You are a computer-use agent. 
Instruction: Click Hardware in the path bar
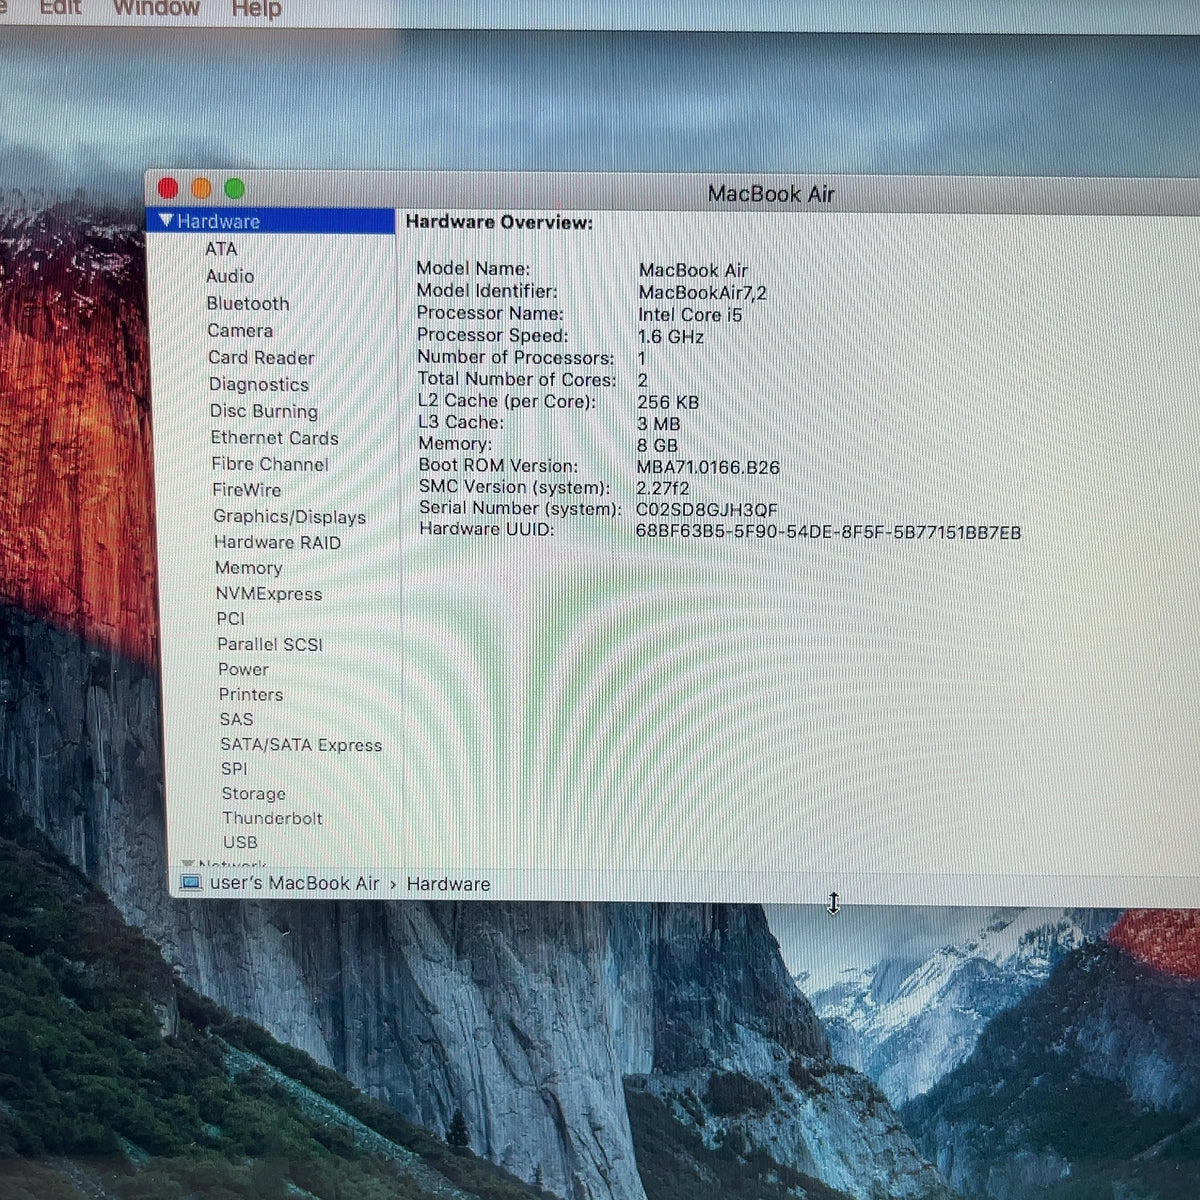click(x=448, y=884)
